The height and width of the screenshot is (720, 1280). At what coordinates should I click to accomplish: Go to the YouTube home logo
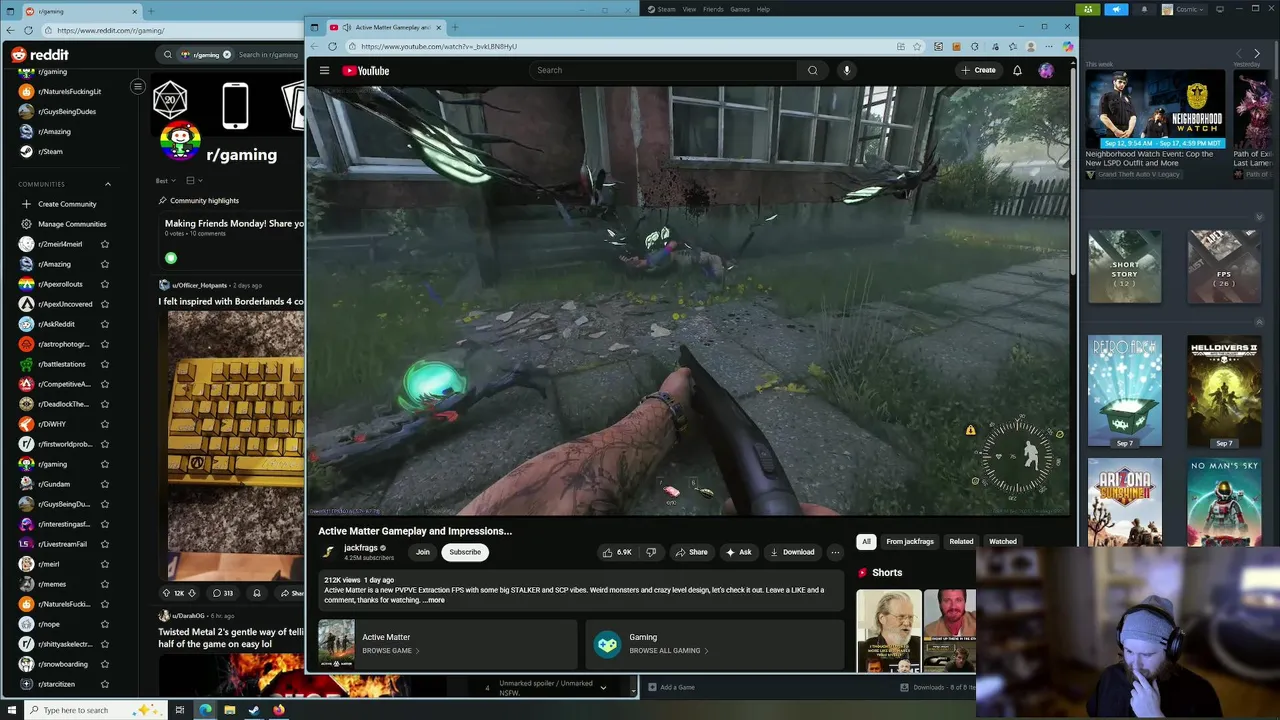tap(365, 70)
